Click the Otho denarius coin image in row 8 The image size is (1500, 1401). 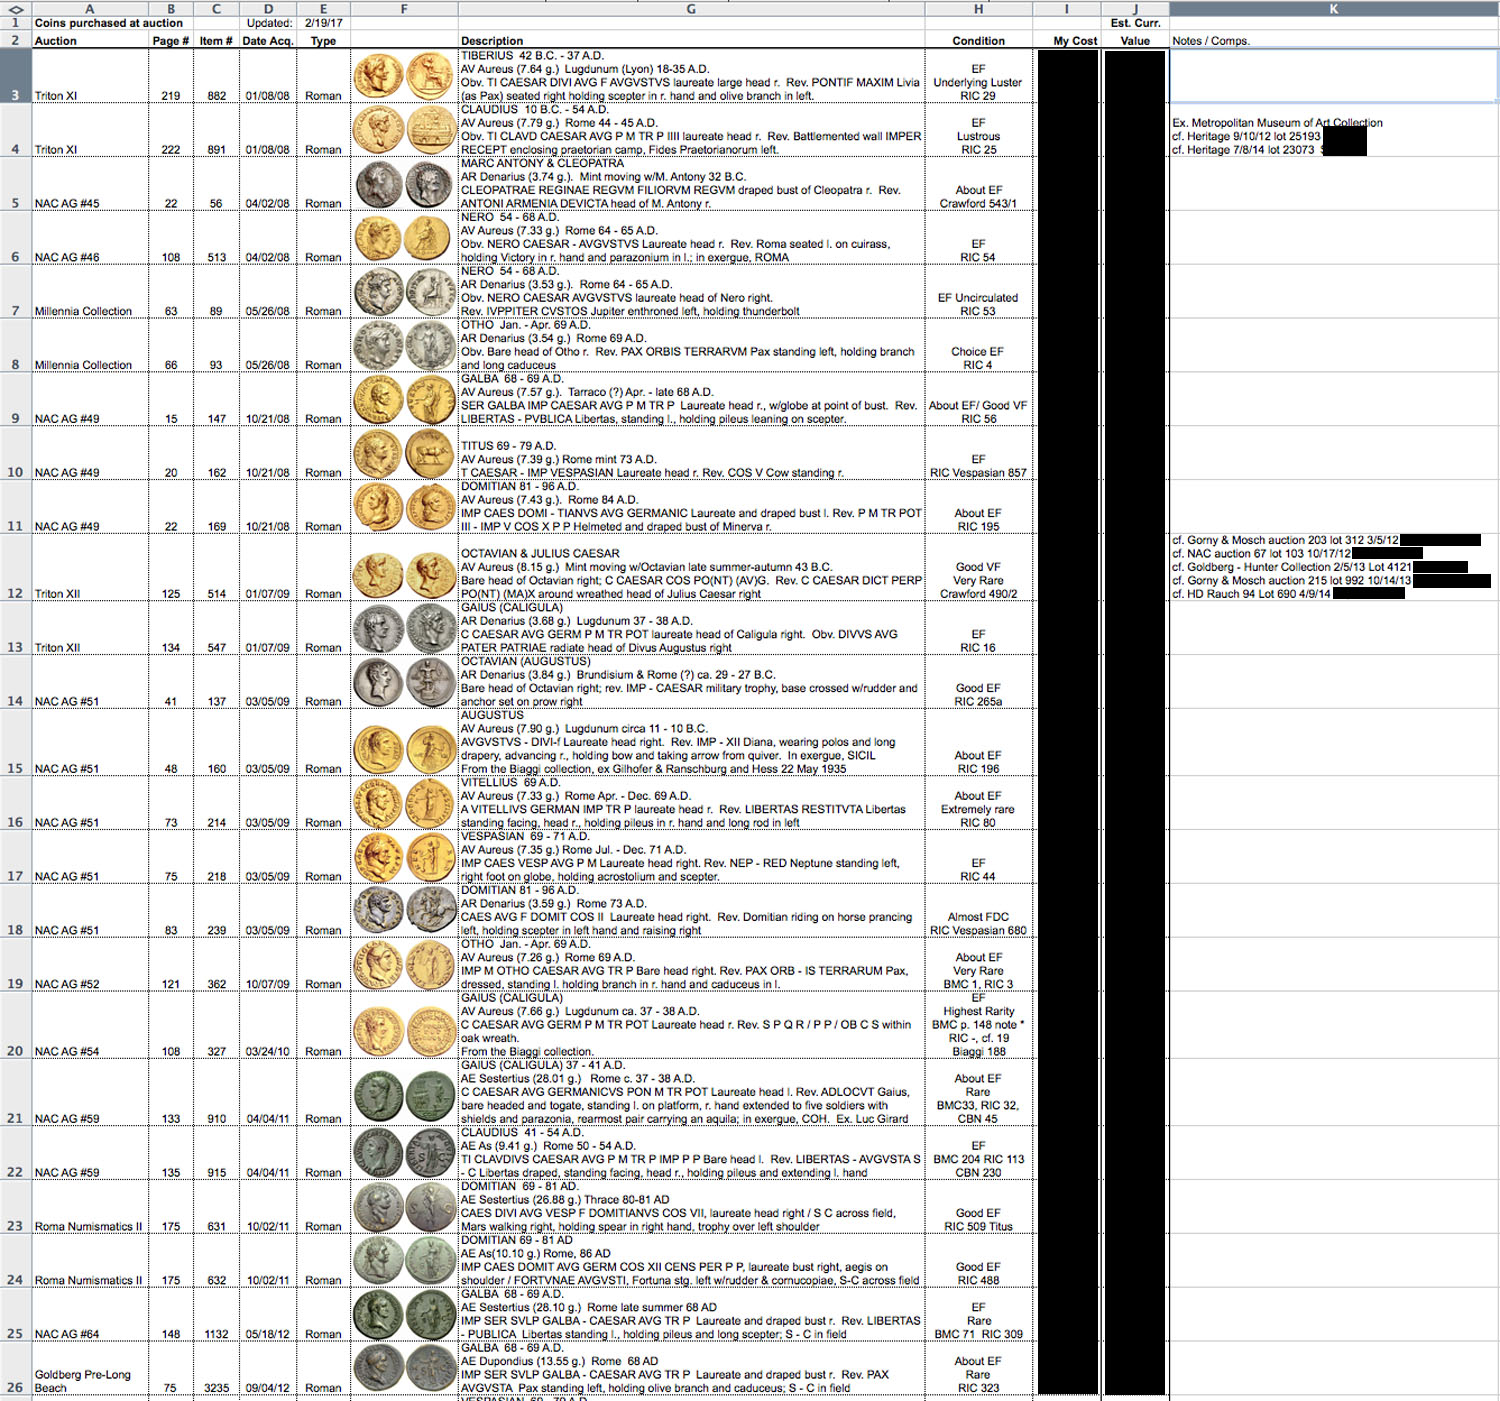pyautogui.click(x=403, y=345)
